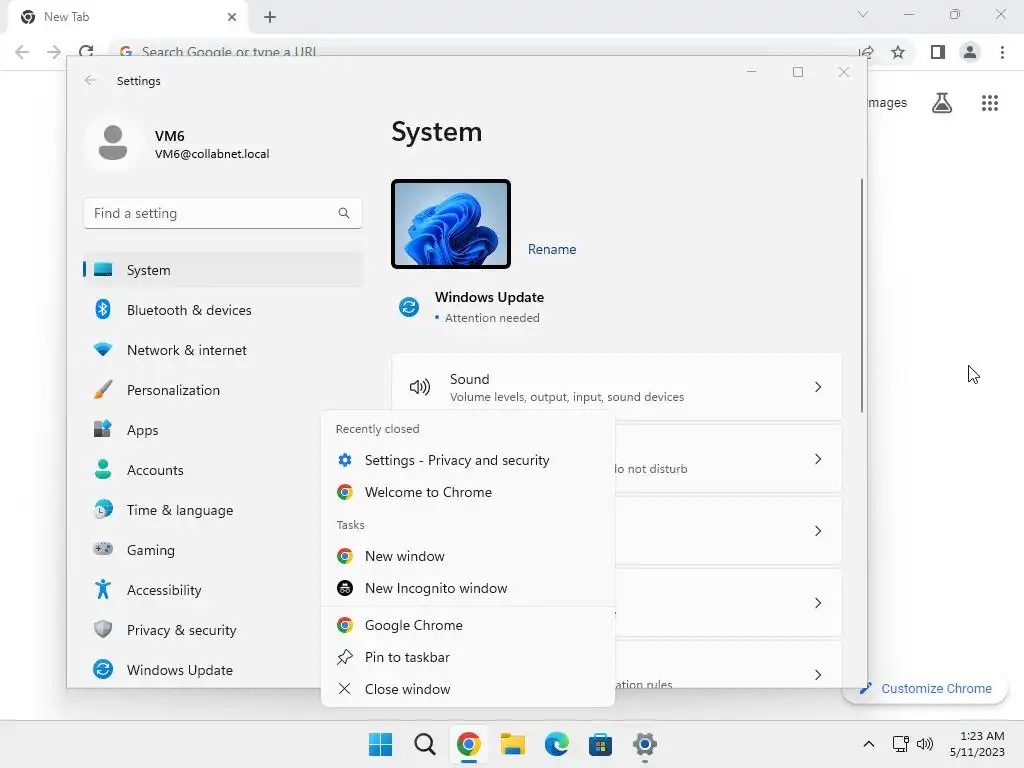Image resolution: width=1024 pixels, height=768 pixels.
Task: Open the Windows Start menu
Action: (381, 744)
